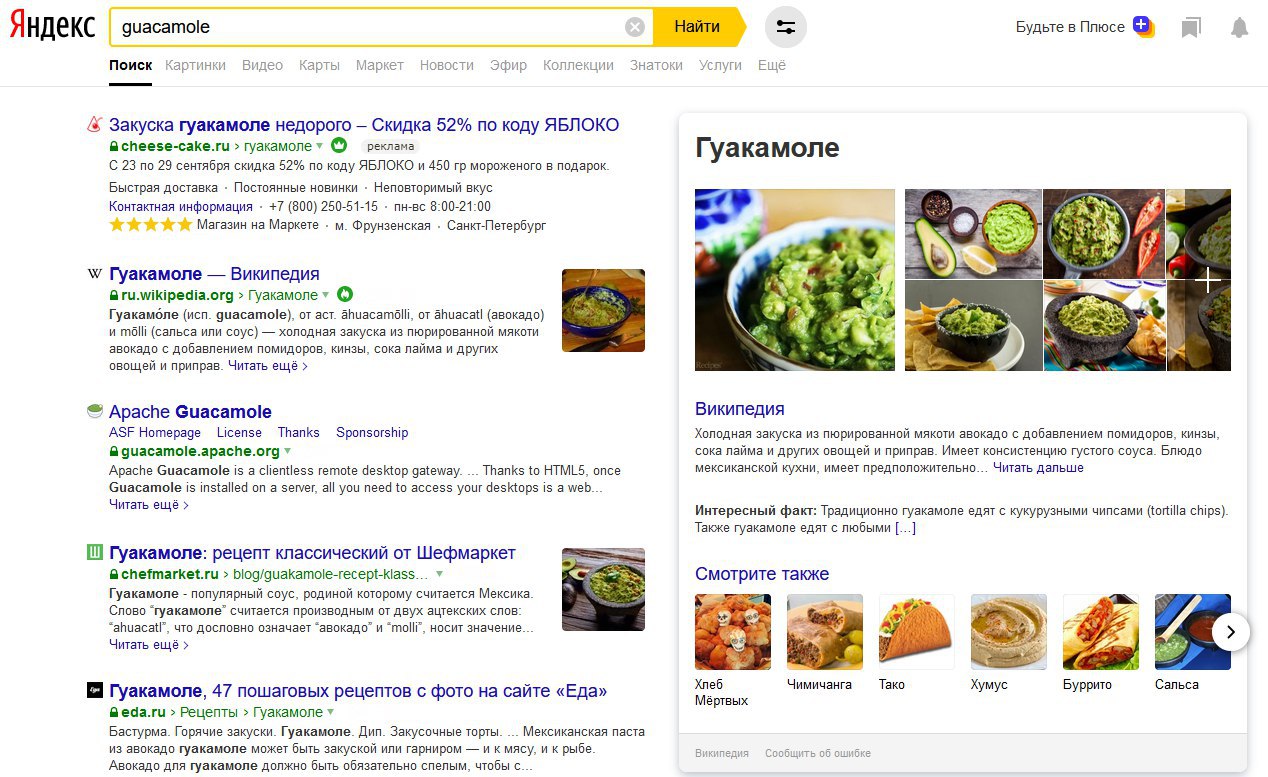Click the Шефмаркет green favicon

[95, 552]
